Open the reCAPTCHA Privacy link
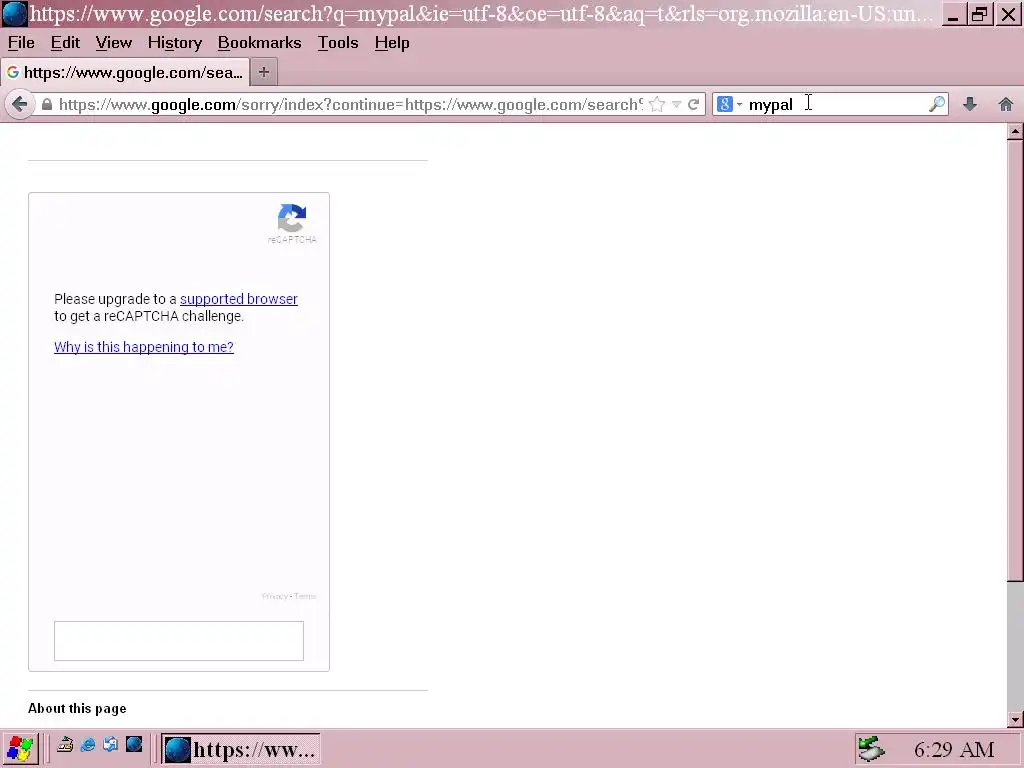The height and width of the screenshot is (768, 1024). [274, 596]
